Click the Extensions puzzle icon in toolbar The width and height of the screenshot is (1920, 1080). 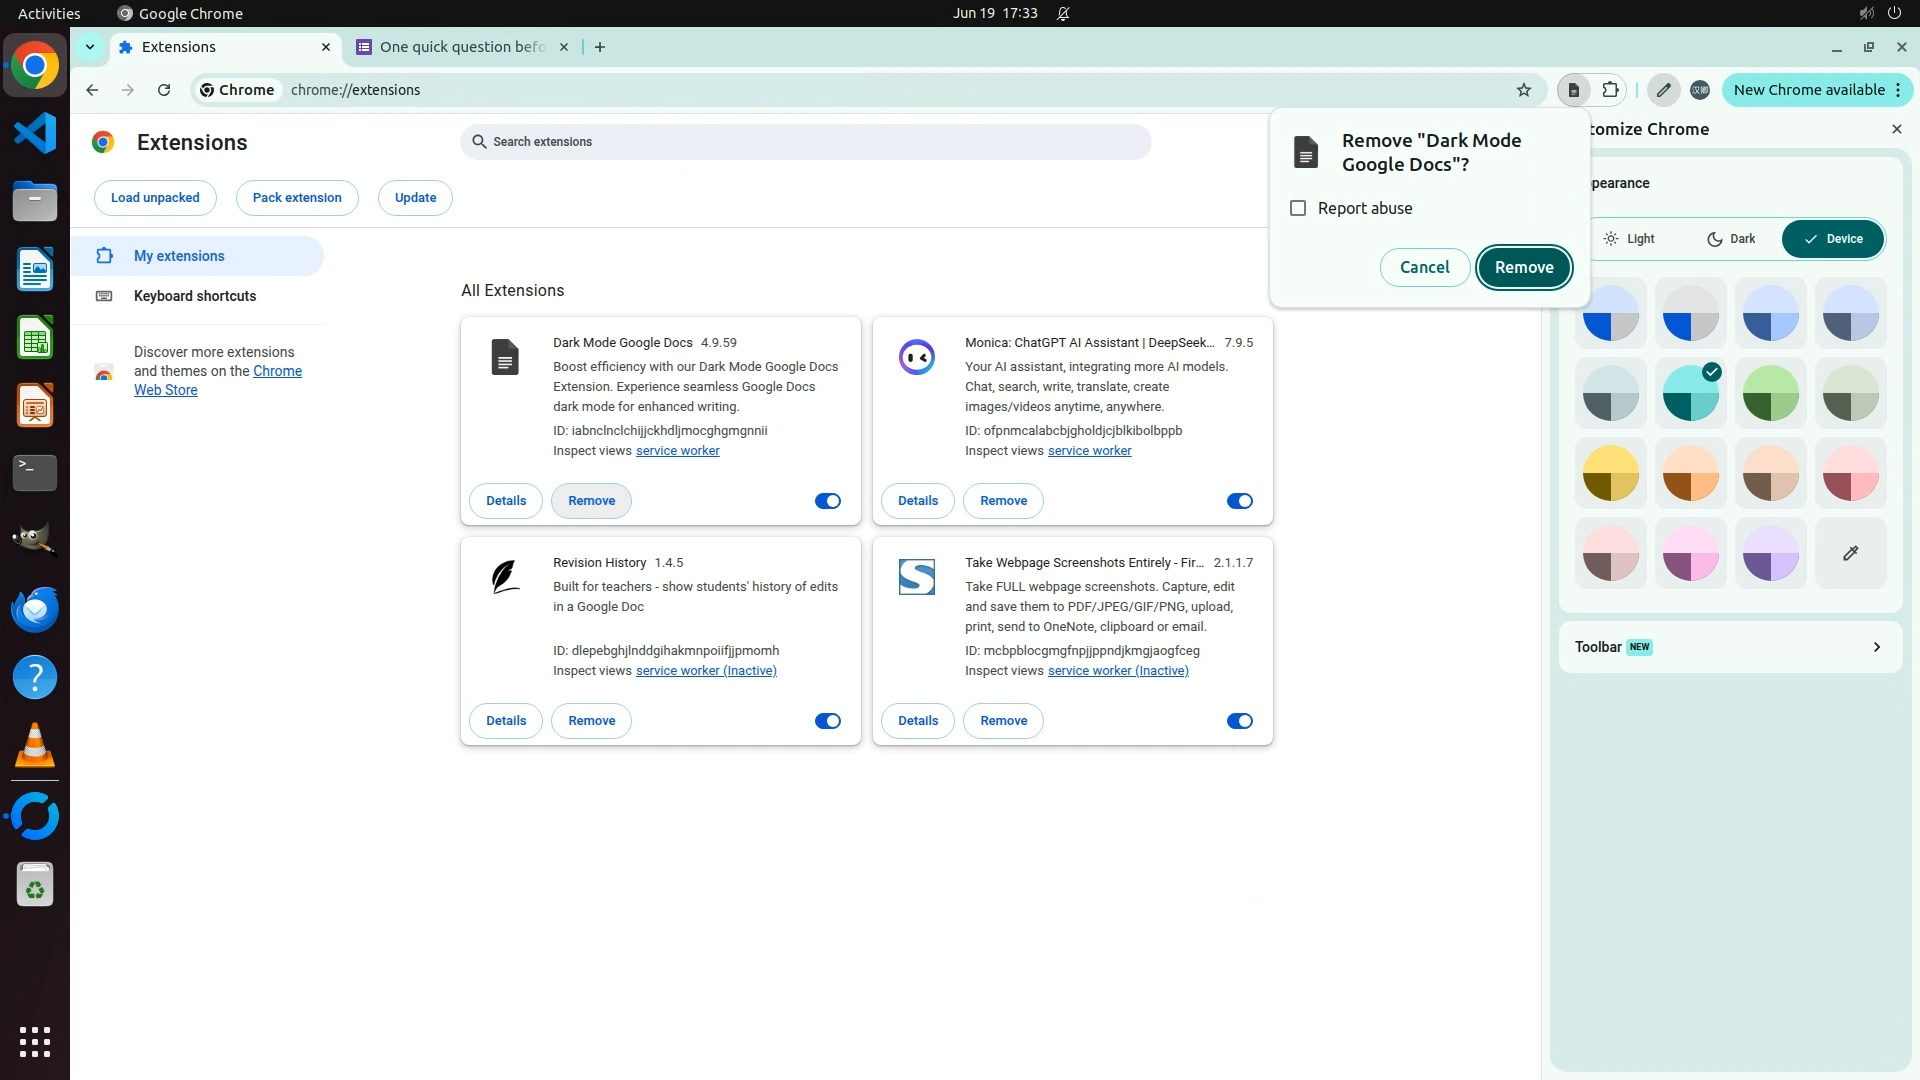1610,90
